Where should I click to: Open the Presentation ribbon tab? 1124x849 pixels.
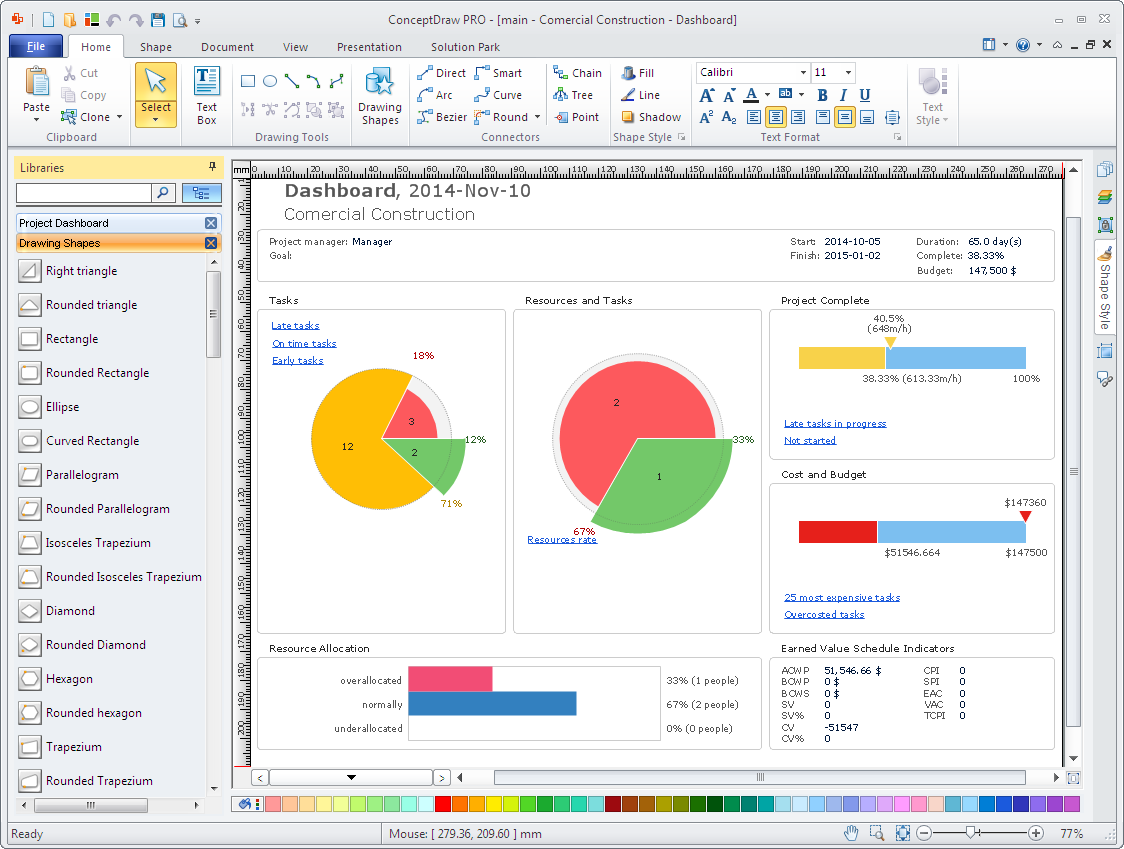369,47
